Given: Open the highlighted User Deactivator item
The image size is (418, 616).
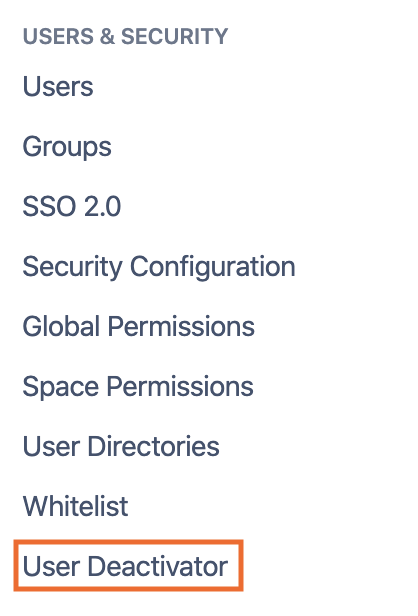Looking at the screenshot, I should (x=125, y=566).
